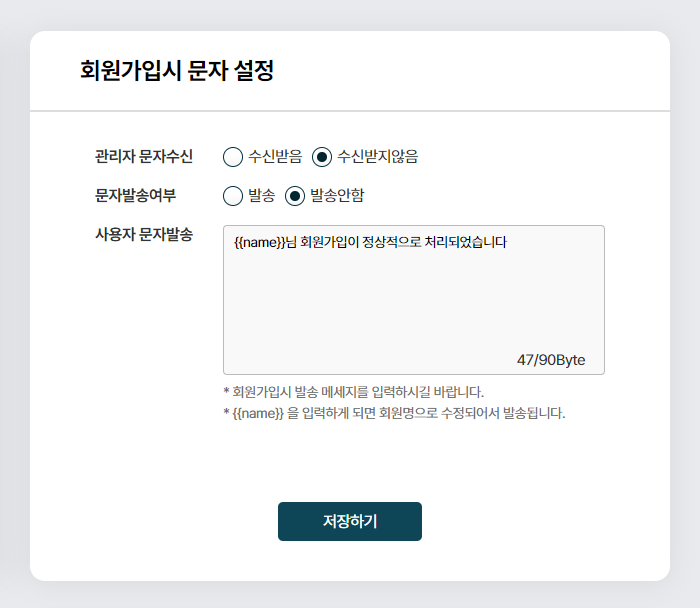
Task: Click the 발송안함 label text
Action: coord(337,196)
